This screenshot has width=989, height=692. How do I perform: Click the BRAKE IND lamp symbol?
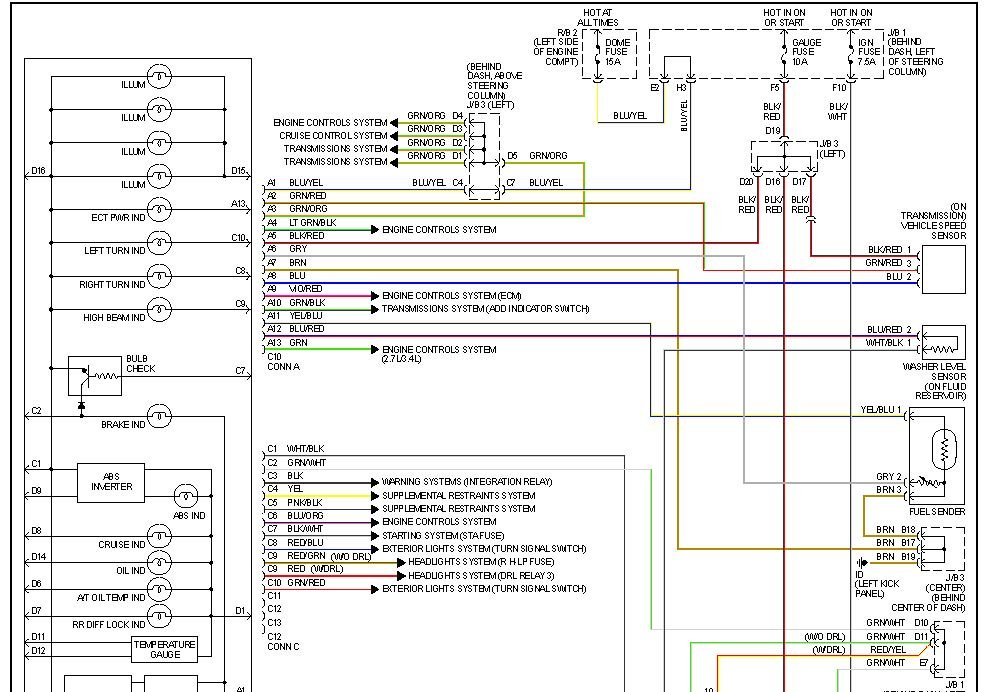pos(160,417)
